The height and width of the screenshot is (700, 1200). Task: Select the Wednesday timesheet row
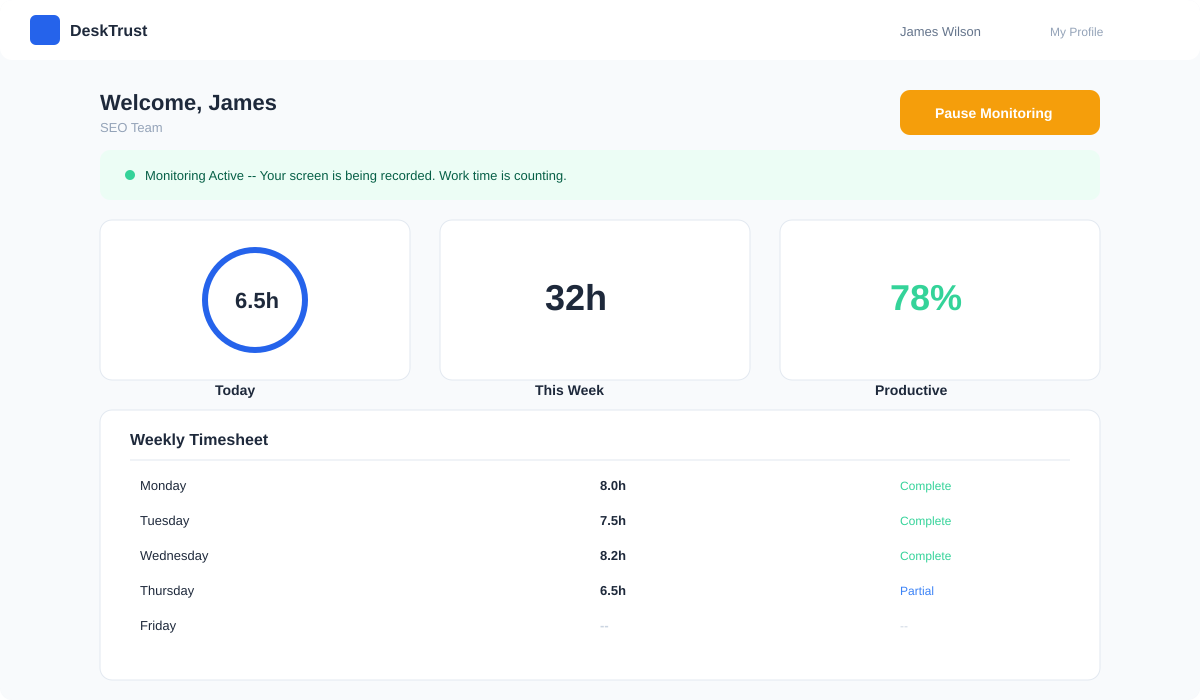600,556
